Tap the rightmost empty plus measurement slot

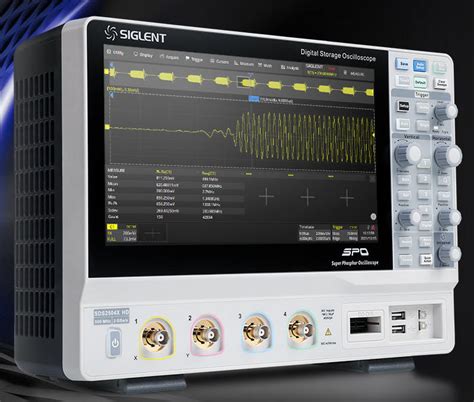[347, 197]
